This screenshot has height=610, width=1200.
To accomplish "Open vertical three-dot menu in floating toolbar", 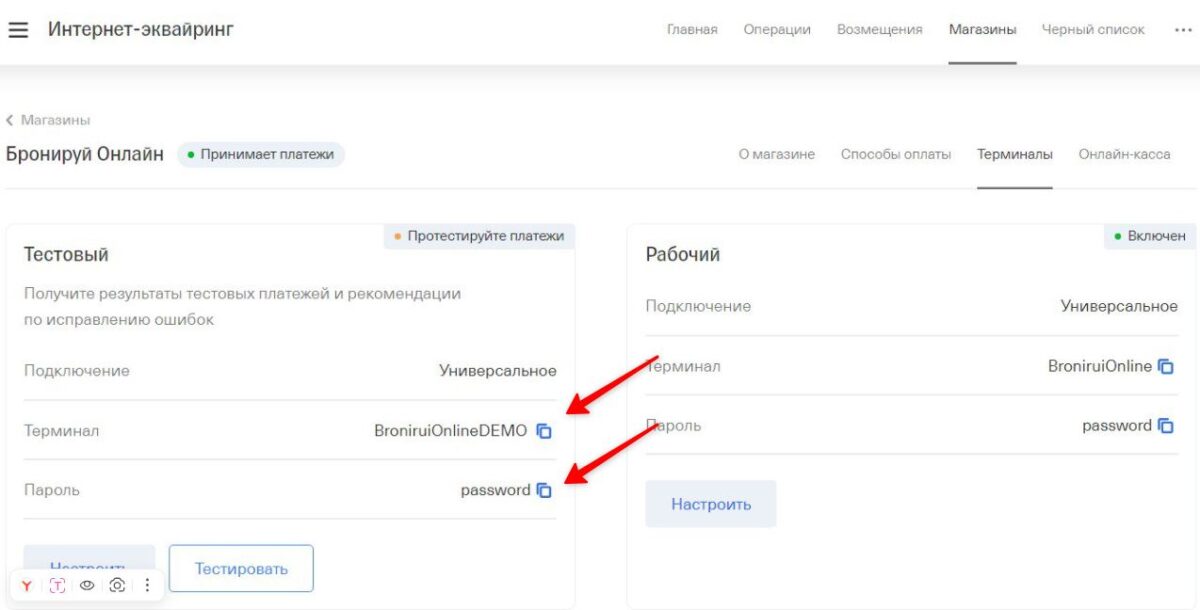I will pos(147,586).
